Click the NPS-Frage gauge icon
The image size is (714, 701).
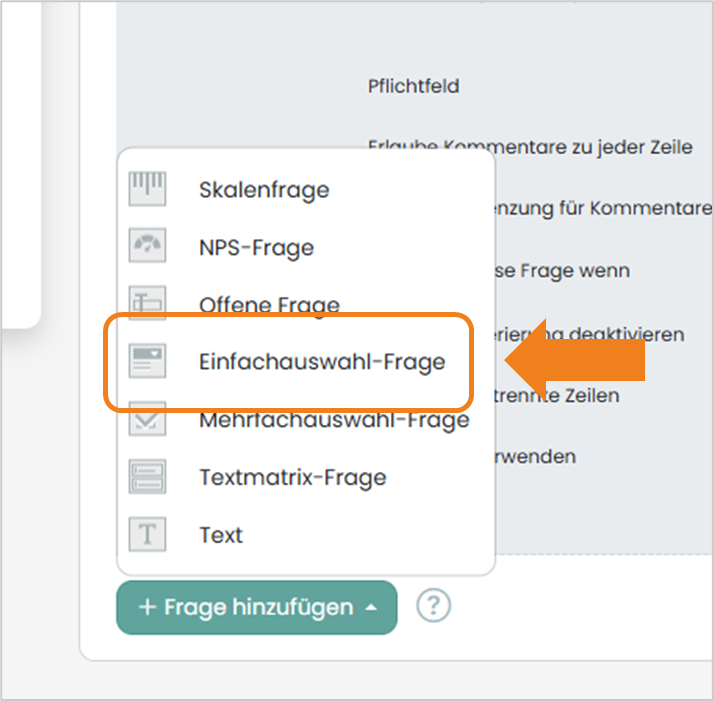click(x=147, y=246)
